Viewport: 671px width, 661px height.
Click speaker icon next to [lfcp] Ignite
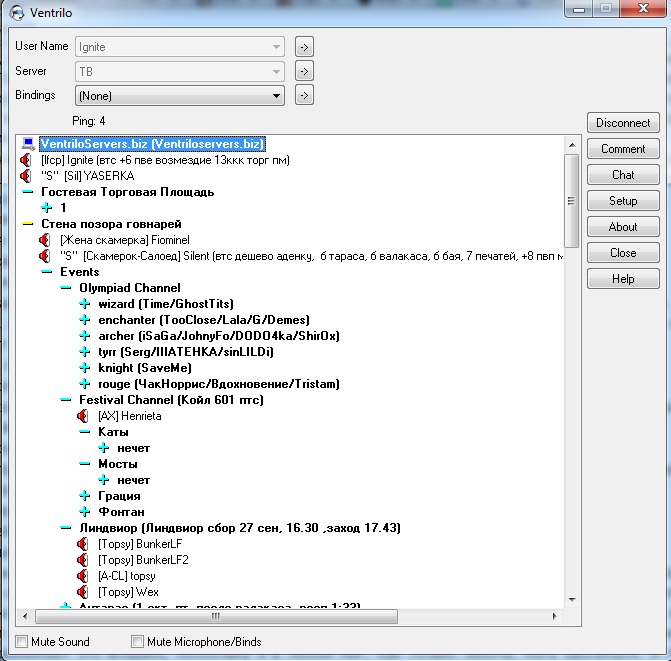[x=26, y=160]
